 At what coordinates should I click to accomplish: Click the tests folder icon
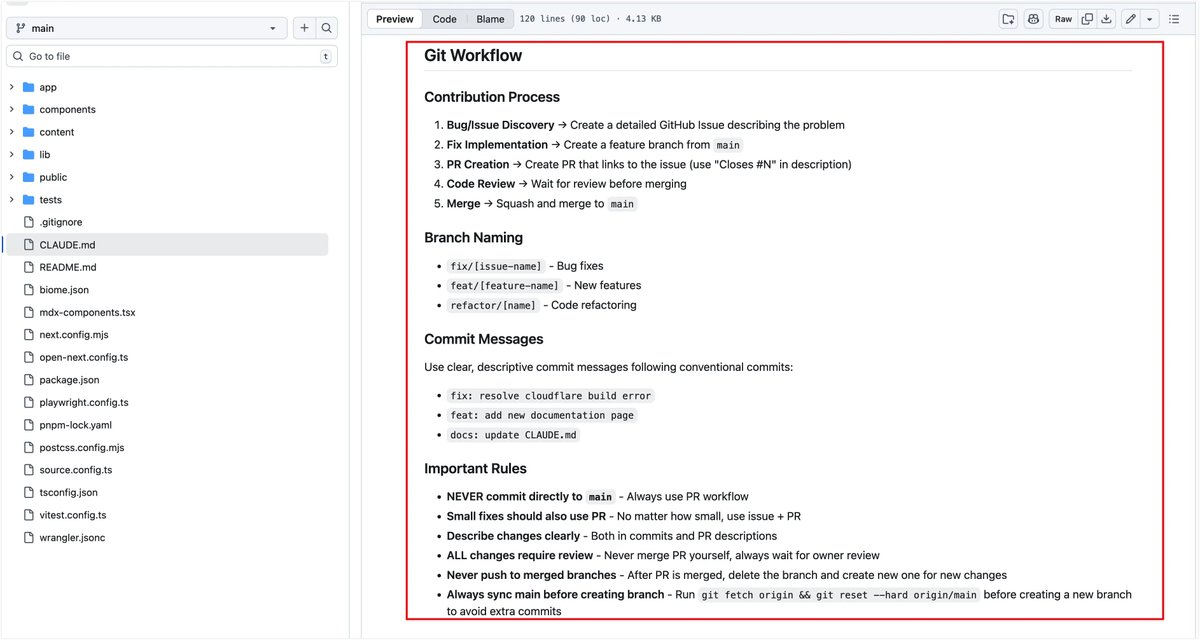tap(28, 200)
